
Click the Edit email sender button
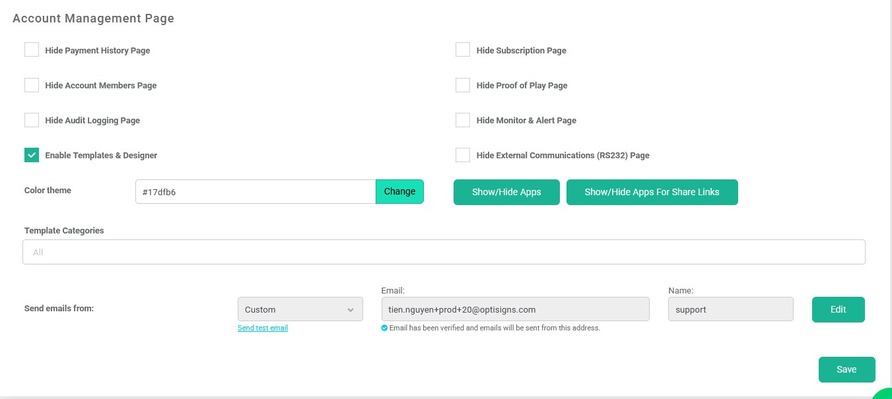tap(838, 310)
